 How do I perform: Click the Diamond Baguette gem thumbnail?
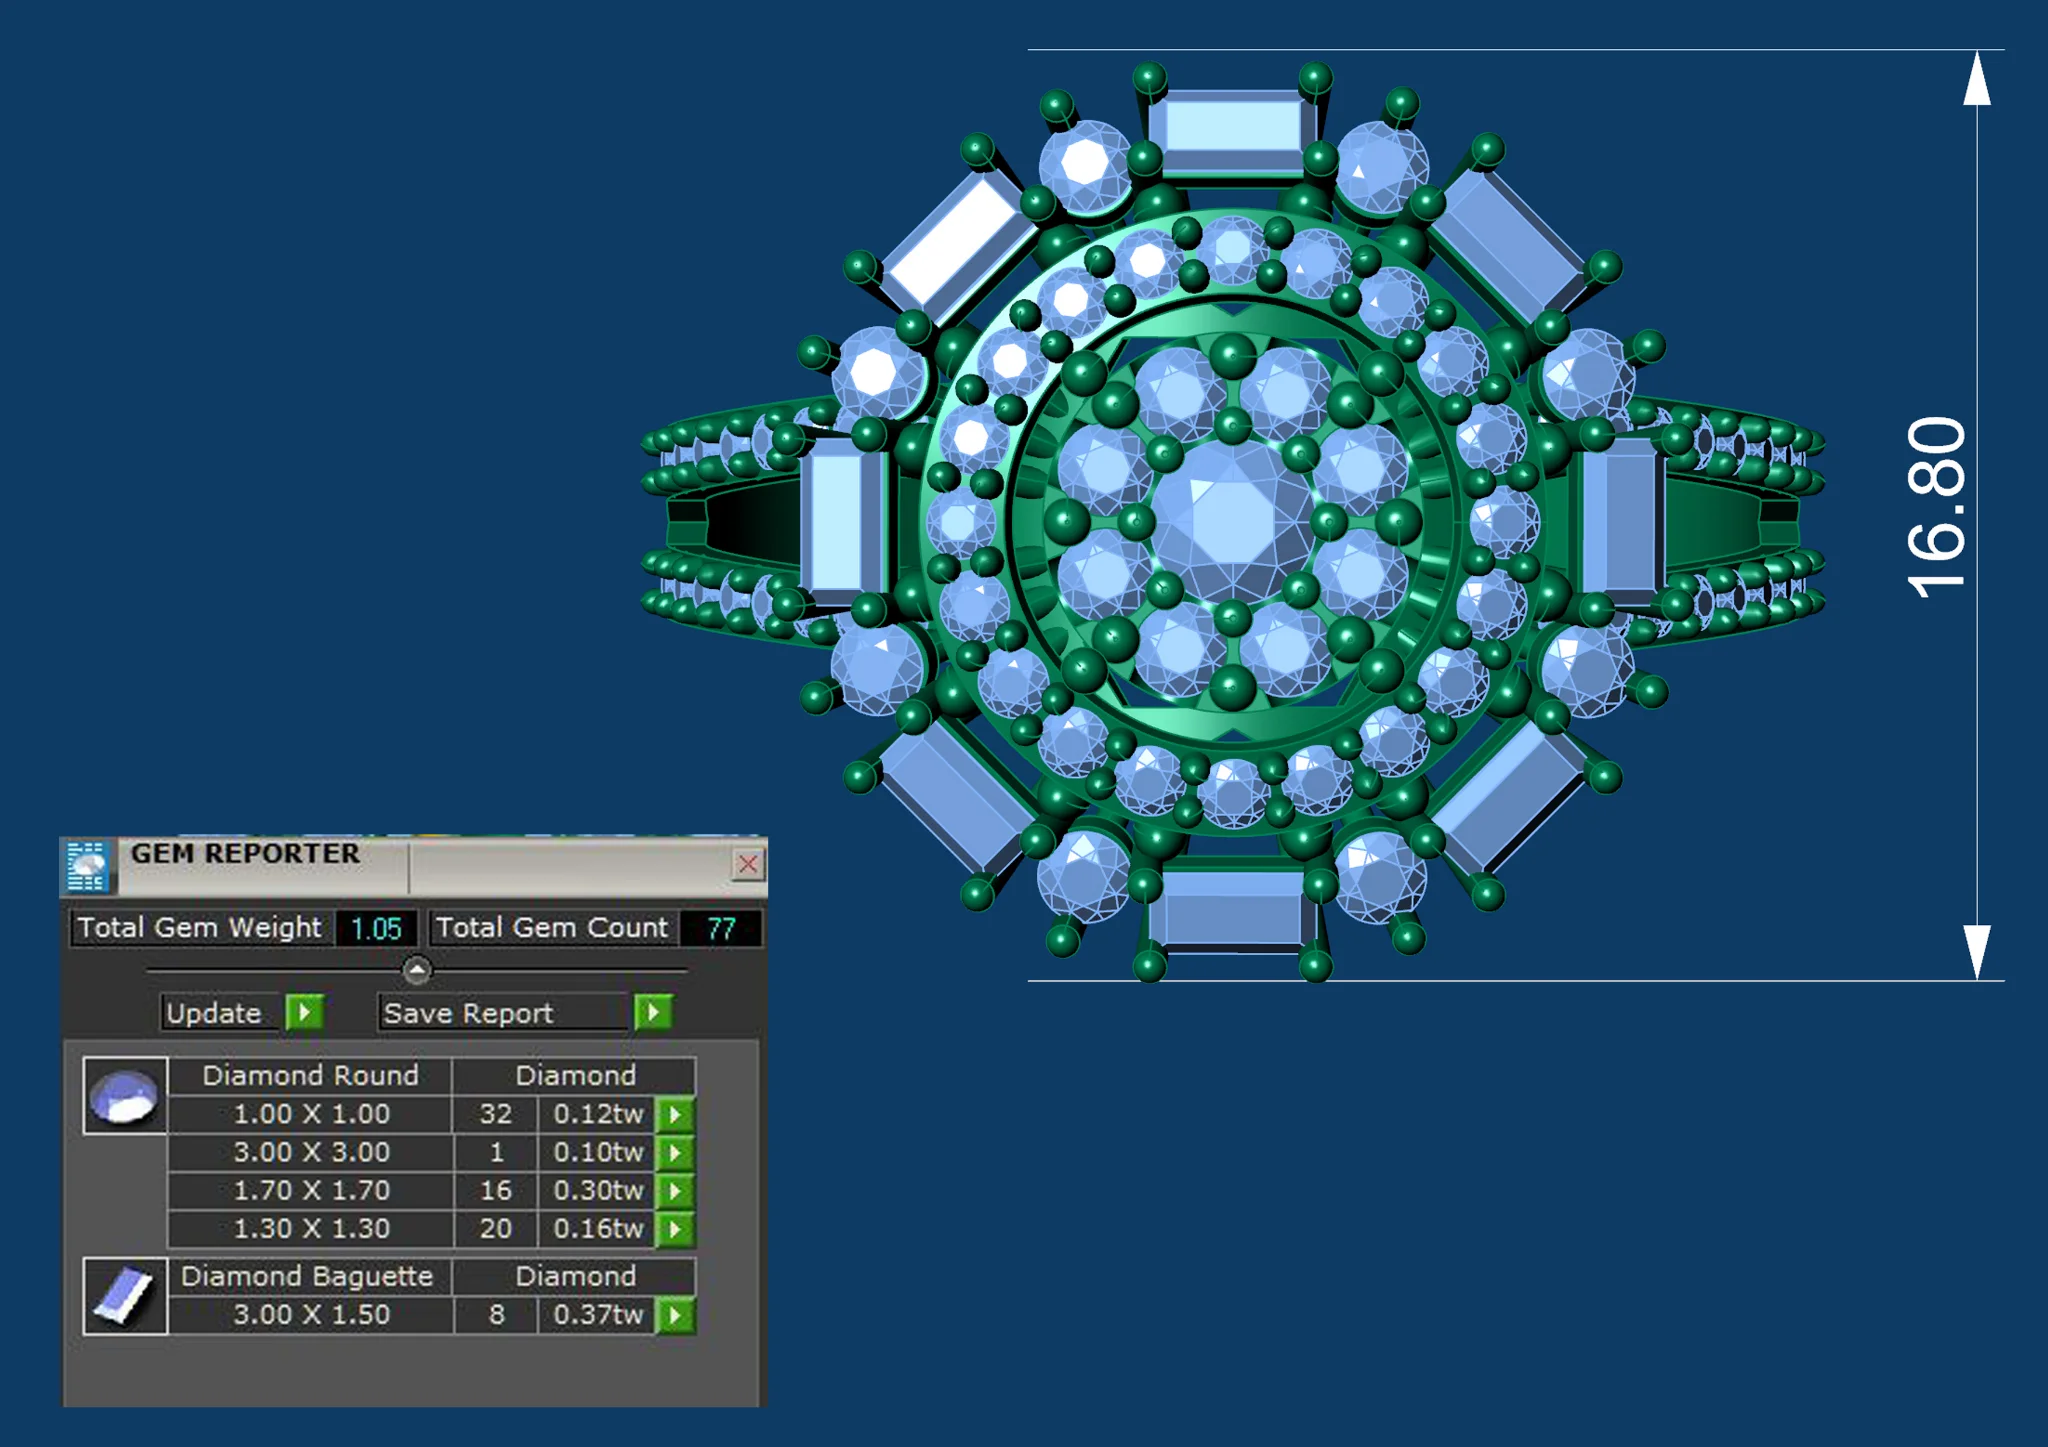tap(125, 1296)
